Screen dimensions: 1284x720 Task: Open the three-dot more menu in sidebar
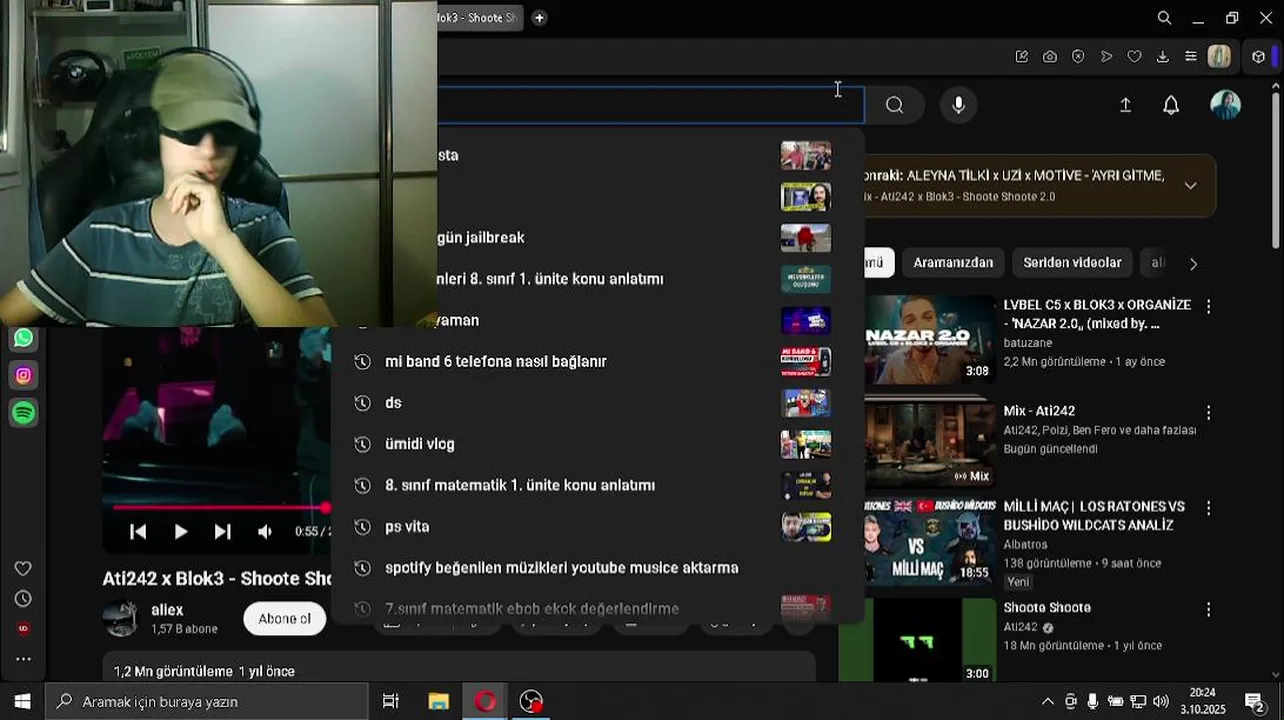click(23, 659)
